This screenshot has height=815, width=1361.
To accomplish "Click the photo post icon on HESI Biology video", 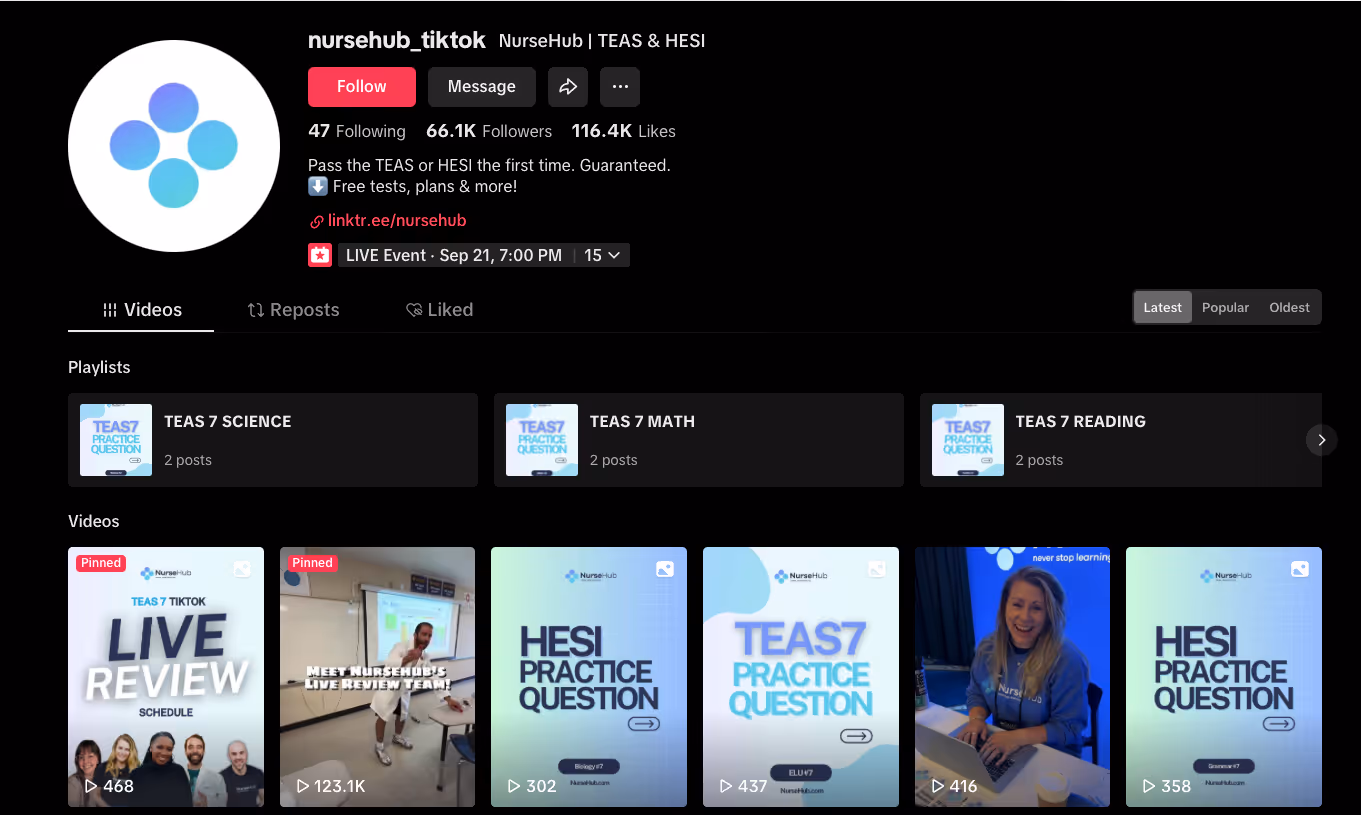I will coord(665,569).
